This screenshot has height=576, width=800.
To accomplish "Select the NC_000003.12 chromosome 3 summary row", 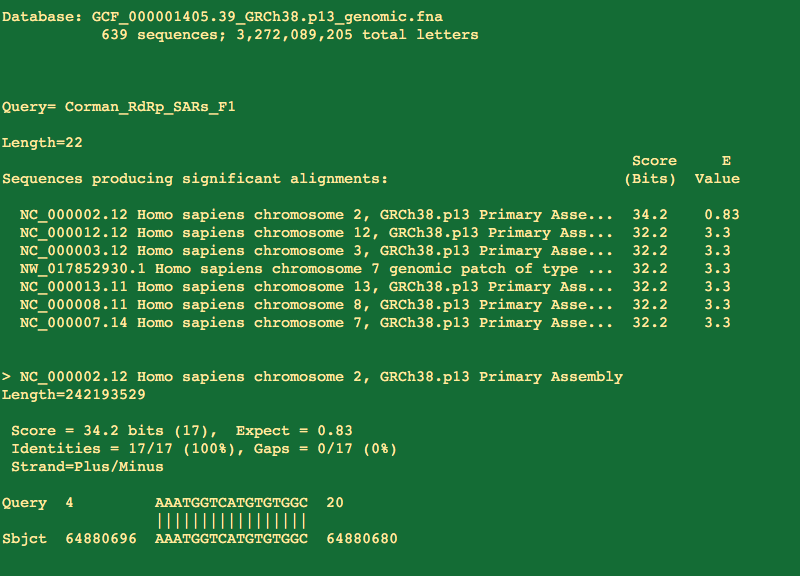I will click(375, 251).
